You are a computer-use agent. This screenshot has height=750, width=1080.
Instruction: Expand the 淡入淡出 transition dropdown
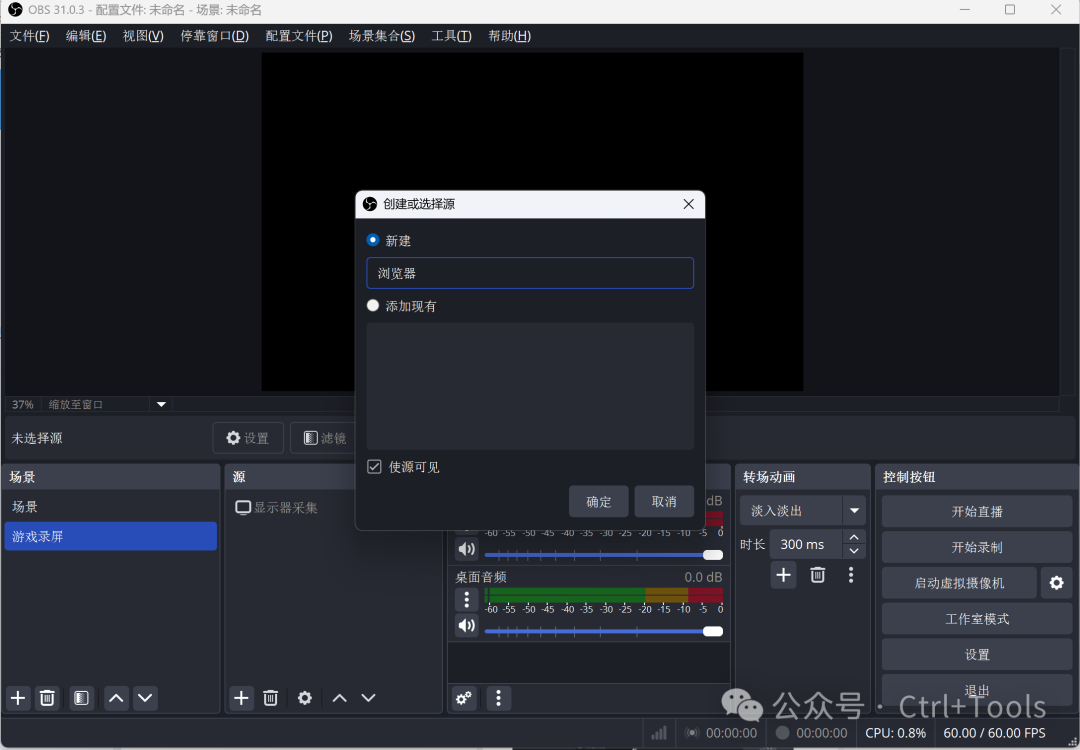click(854, 511)
